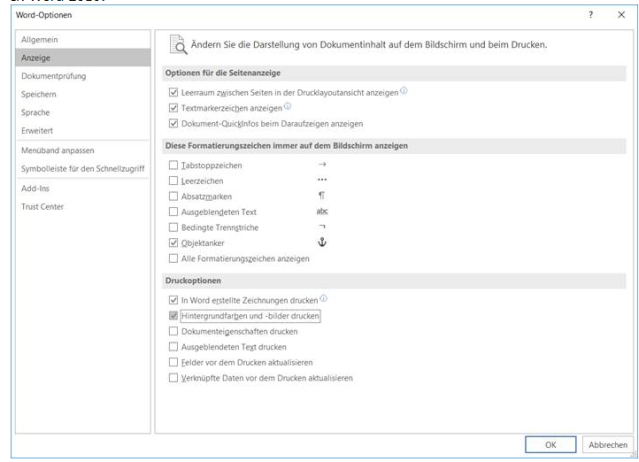Check Alle Formatierungszeichen anzeigen
The image size is (639, 462).
tap(175, 259)
